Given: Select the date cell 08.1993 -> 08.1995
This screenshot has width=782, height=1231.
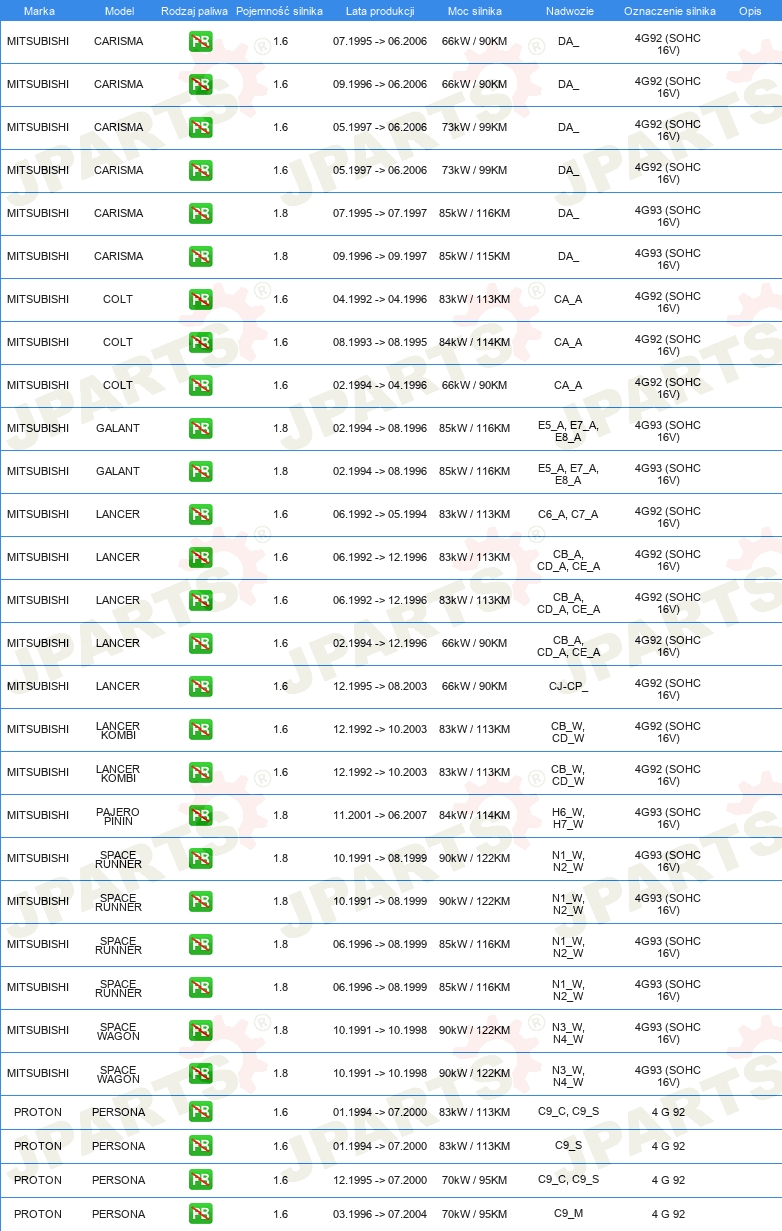Looking at the screenshot, I should point(380,343).
